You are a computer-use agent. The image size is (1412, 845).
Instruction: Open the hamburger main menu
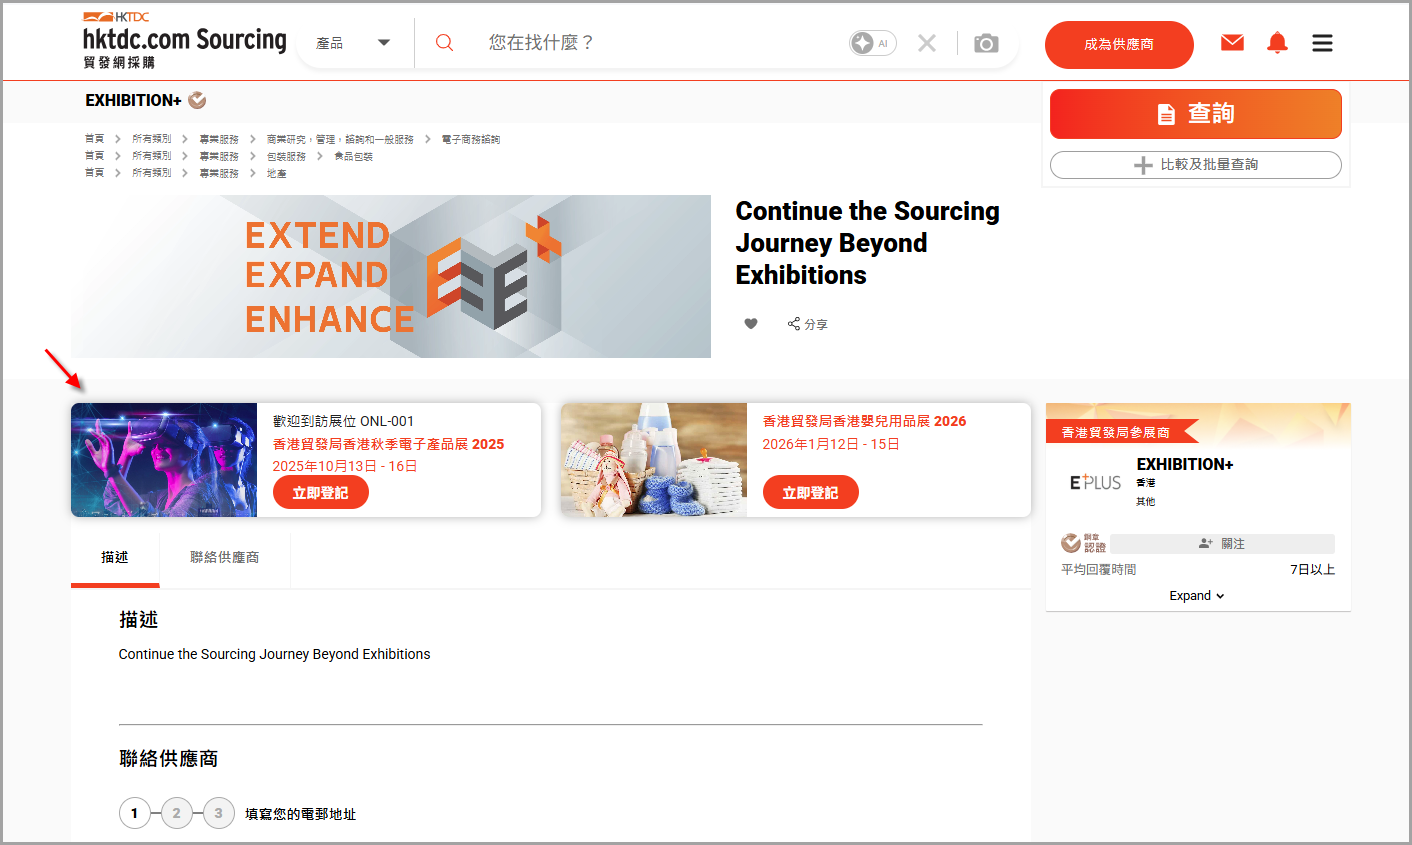[x=1322, y=43]
